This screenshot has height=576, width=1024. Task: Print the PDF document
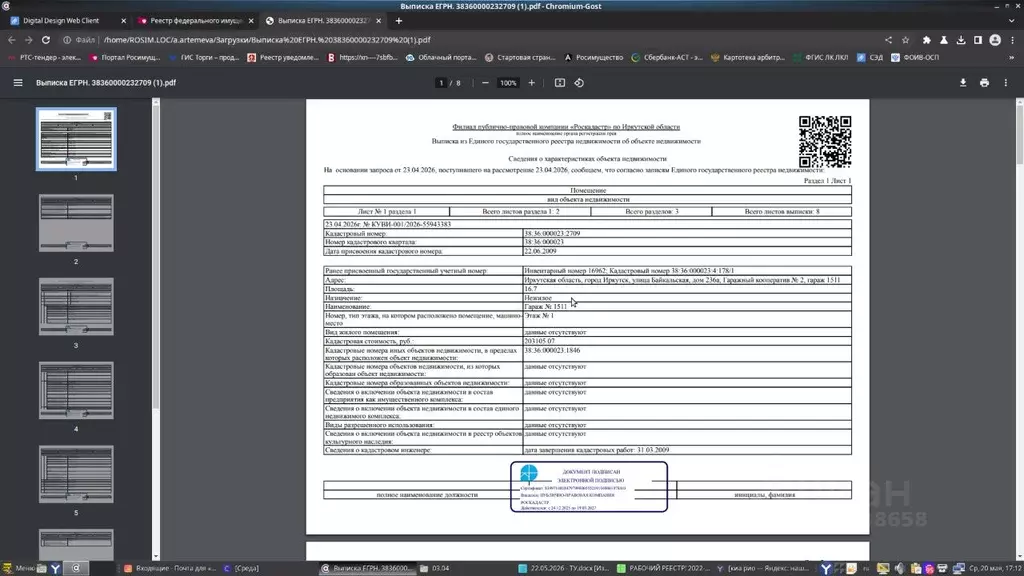click(x=984, y=83)
